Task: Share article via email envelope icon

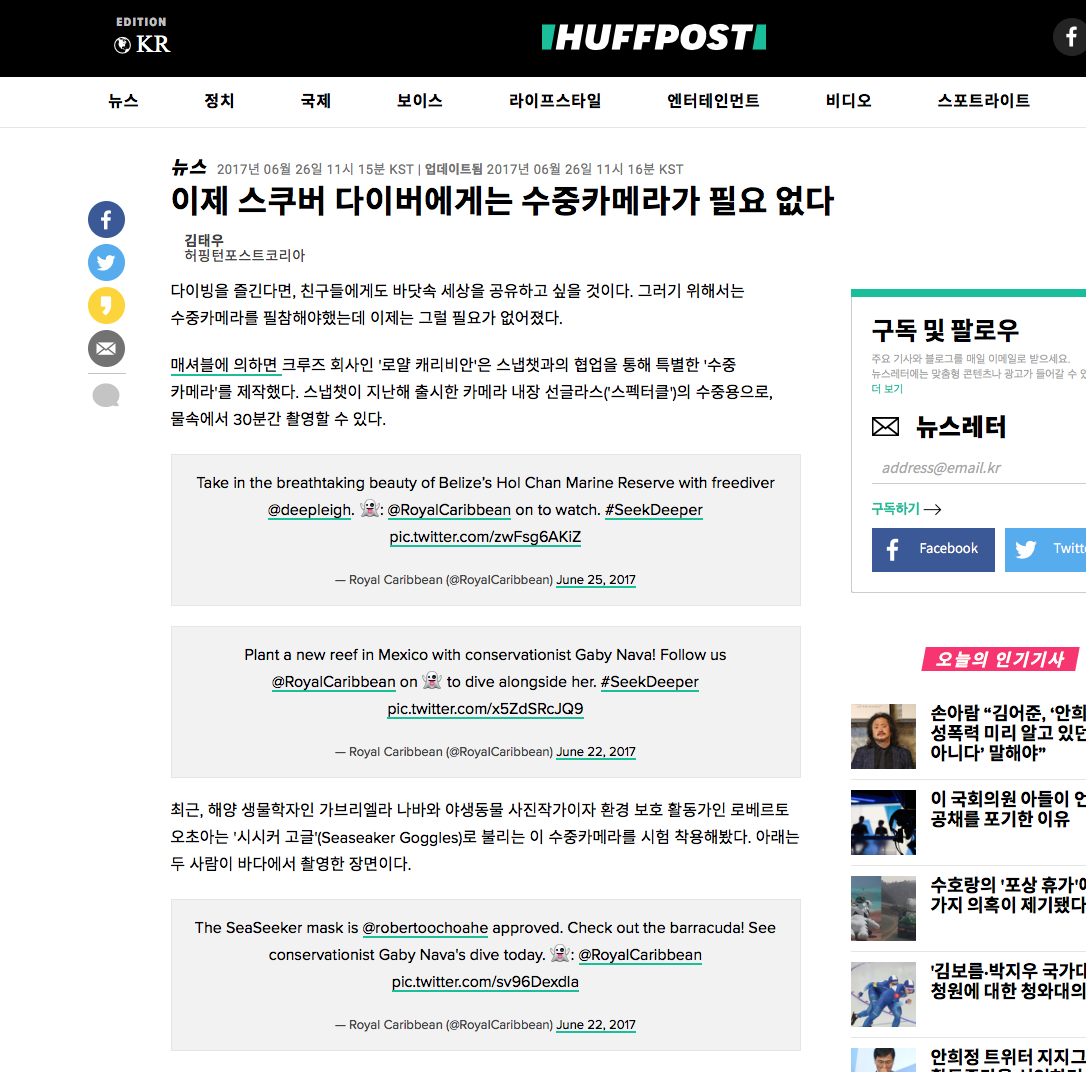Action: tap(106, 348)
